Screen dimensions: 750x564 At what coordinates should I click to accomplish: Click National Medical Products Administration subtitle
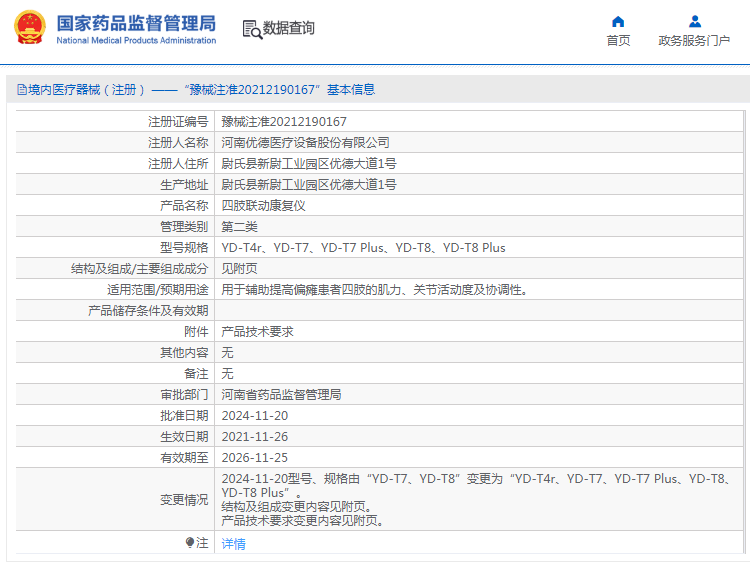(x=136, y=41)
